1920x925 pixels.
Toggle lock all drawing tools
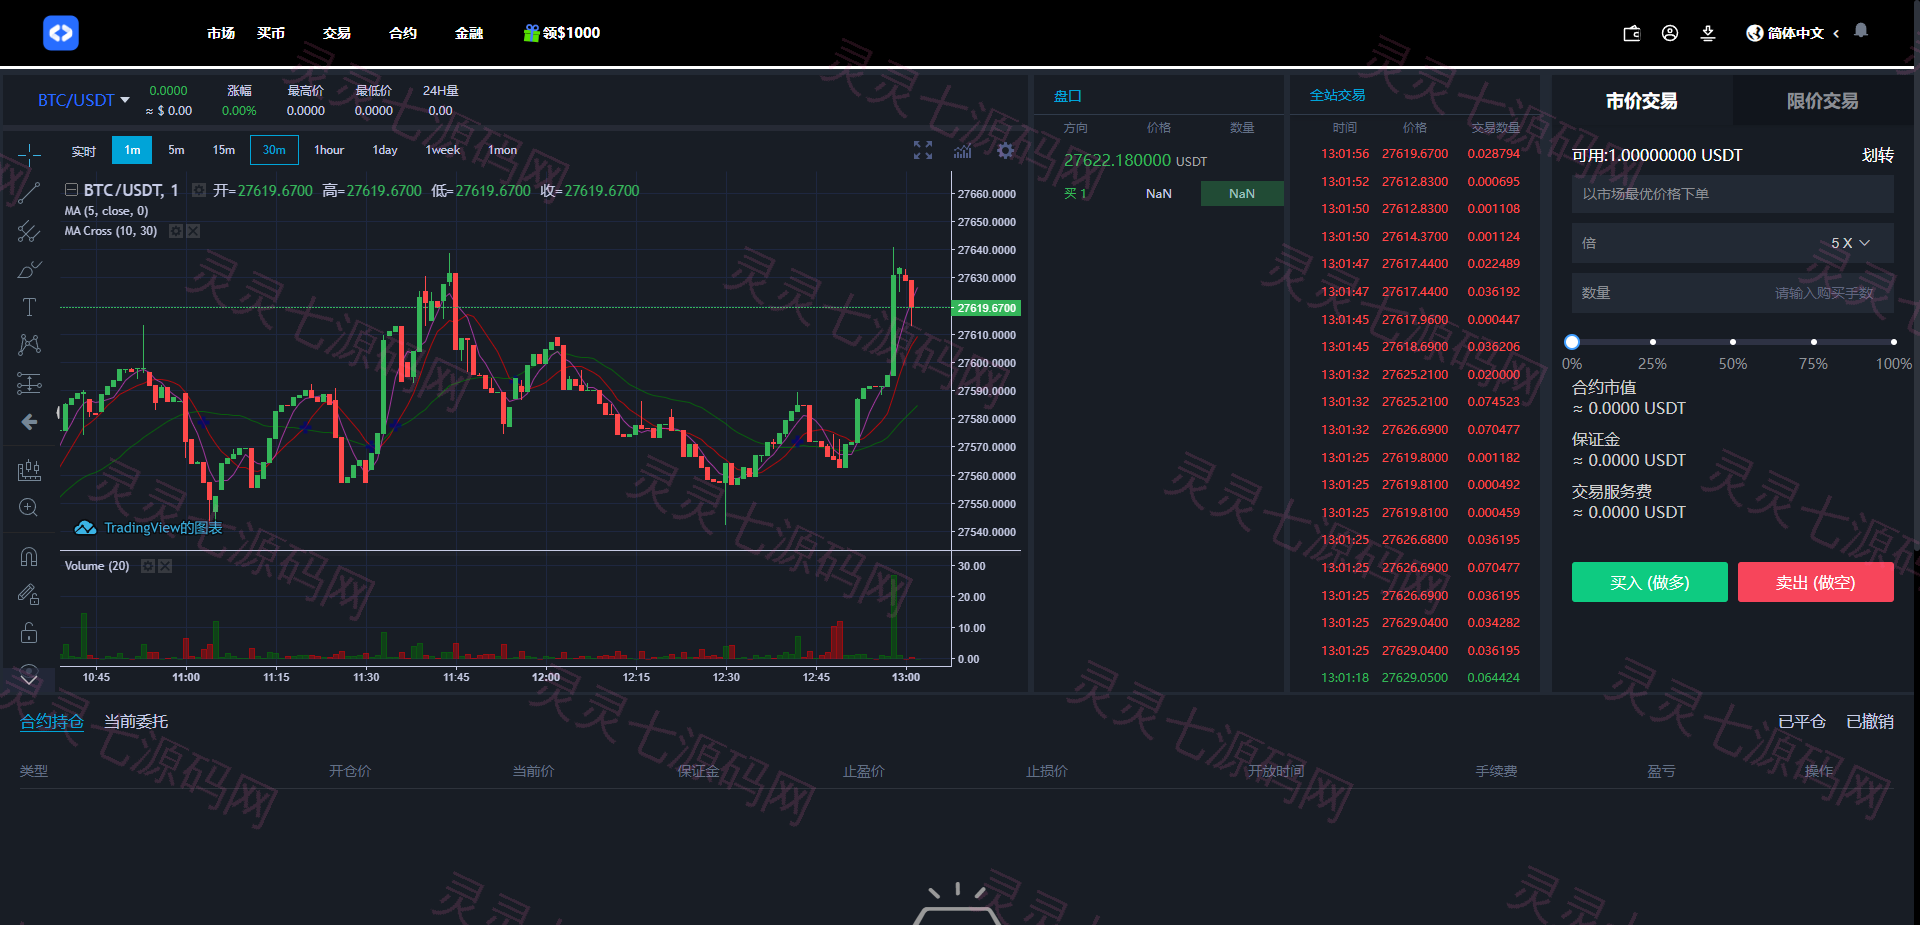click(x=29, y=632)
